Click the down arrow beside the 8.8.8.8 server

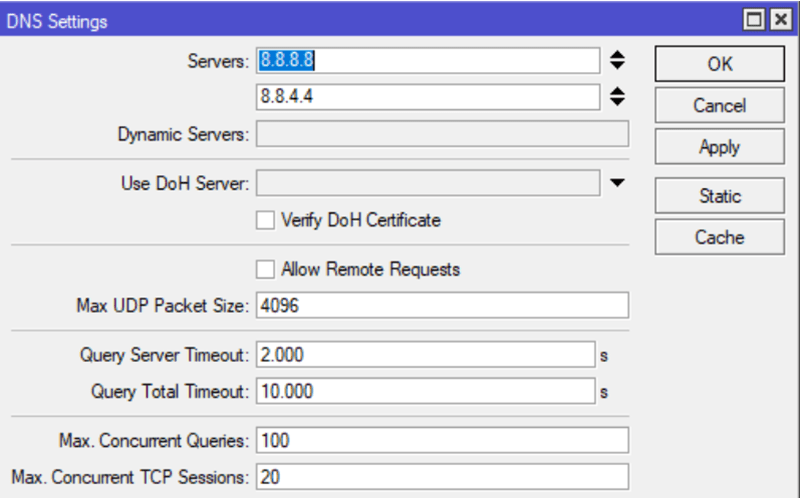(617, 67)
